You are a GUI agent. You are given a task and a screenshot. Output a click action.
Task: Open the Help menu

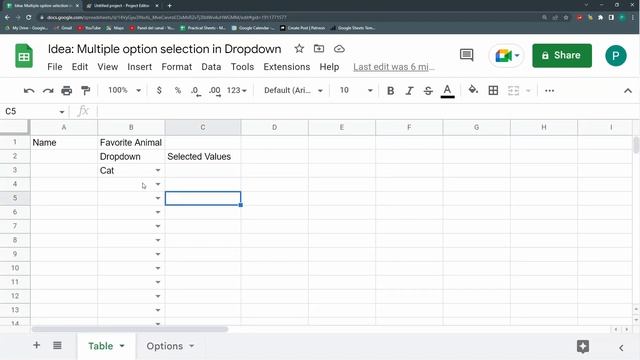(329, 67)
